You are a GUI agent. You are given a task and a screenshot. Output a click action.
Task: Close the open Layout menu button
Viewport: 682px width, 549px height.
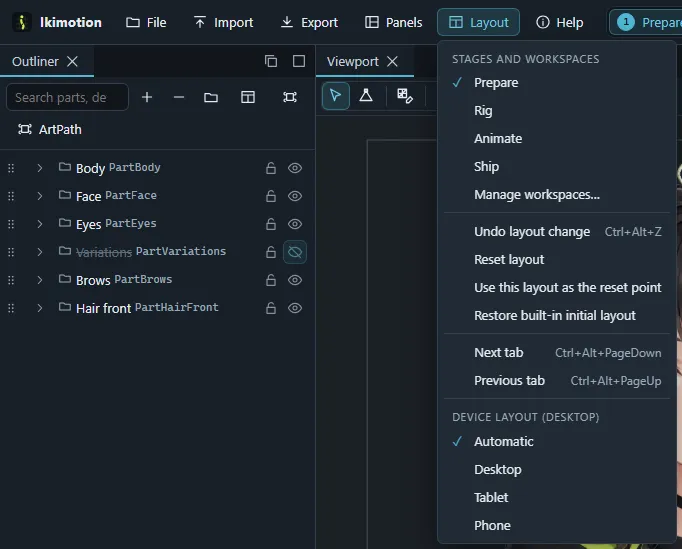pos(478,22)
